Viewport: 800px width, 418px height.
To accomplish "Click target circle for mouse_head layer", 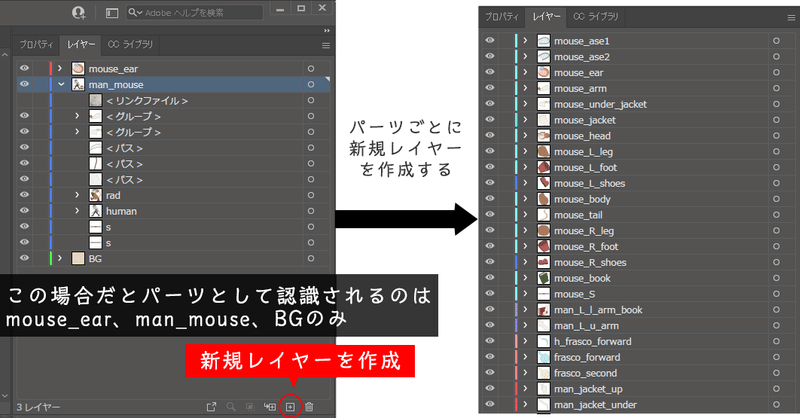I will 776,136.
